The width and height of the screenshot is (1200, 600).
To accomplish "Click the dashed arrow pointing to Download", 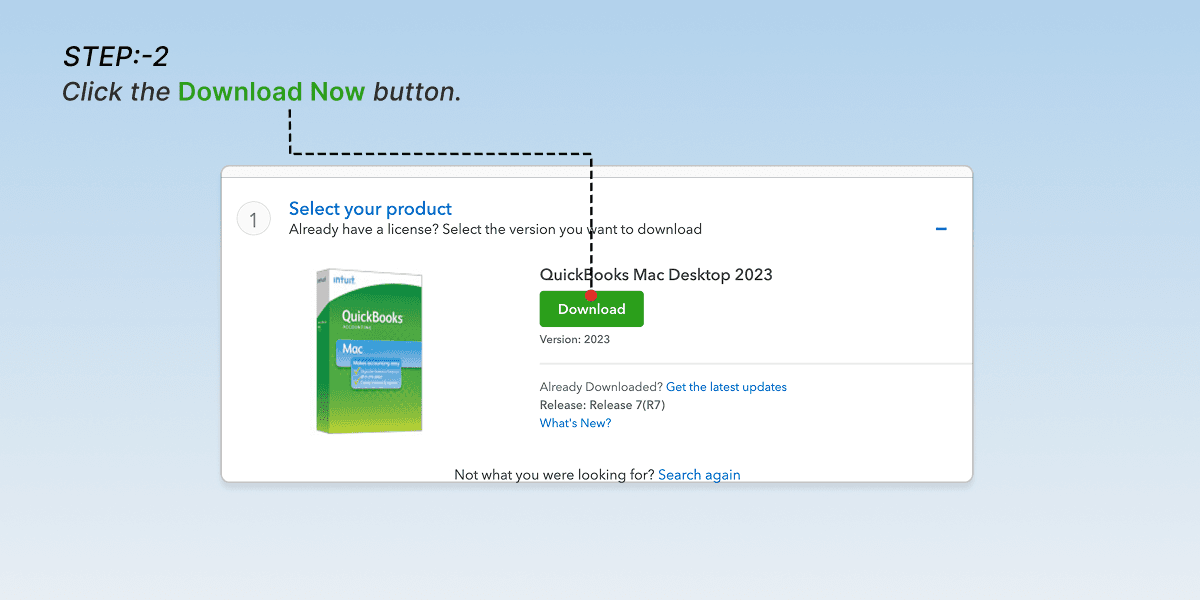I will [440, 152].
